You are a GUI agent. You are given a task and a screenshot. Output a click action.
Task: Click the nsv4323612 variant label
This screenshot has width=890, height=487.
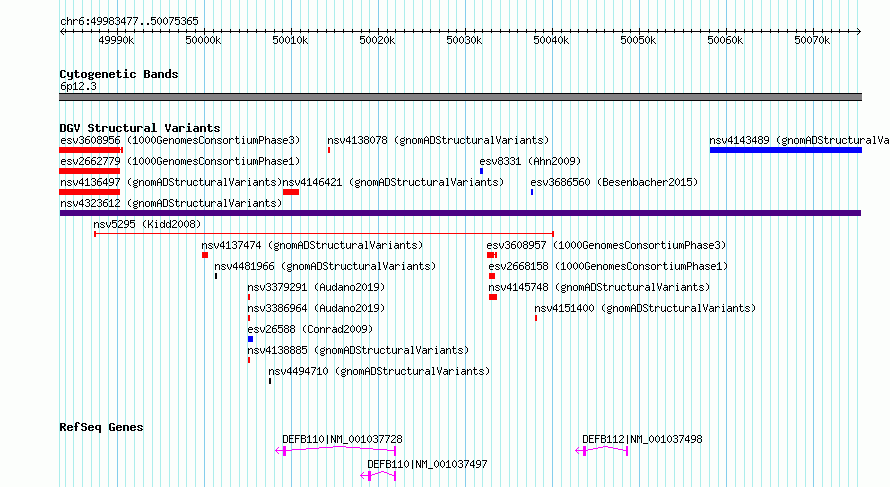coord(171,203)
